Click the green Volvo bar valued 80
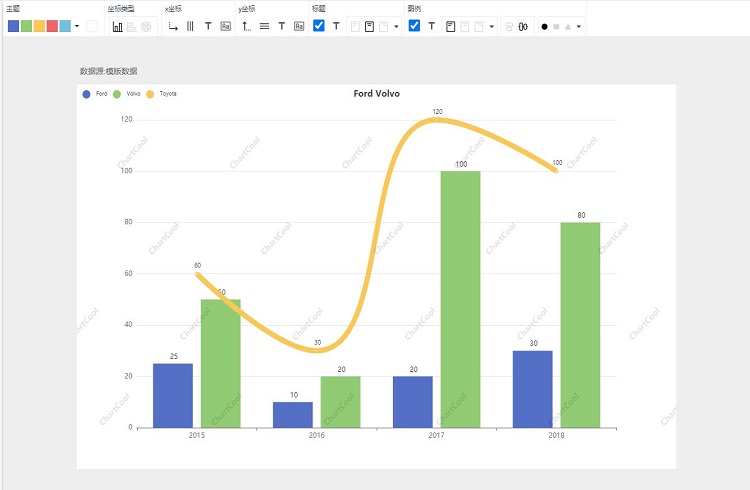This screenshot has width=750, height=490. (580, 325)
